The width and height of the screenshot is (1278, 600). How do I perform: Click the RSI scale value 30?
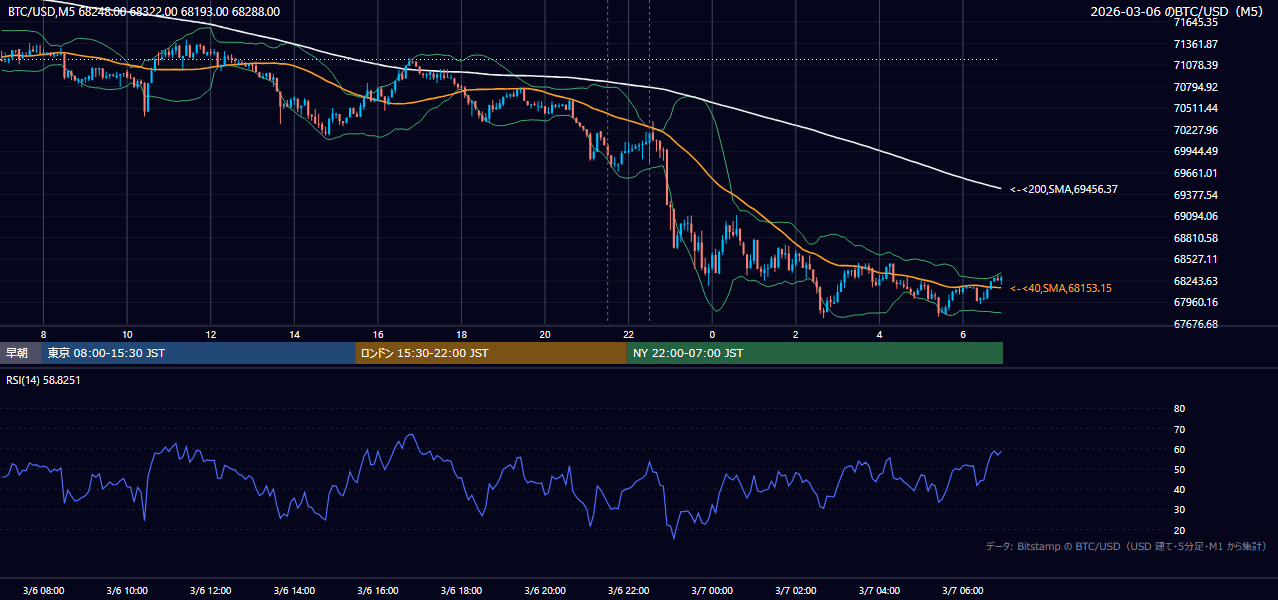pyautogui.click(x=1179, y=510)
